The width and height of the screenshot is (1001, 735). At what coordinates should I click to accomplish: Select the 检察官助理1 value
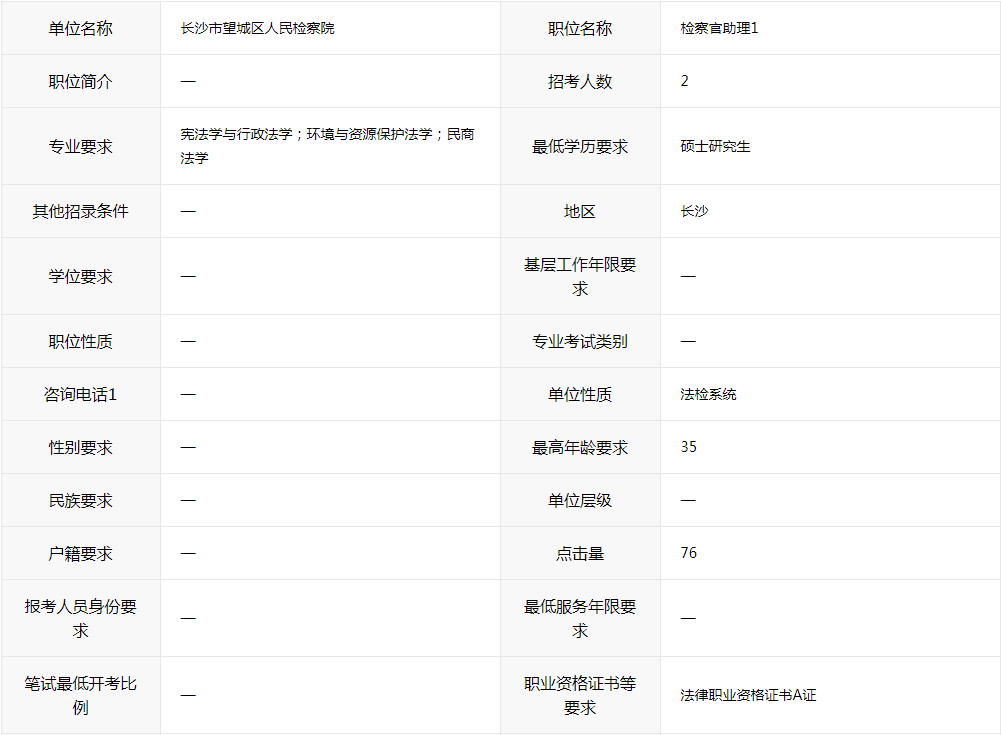tap(719, 28)
